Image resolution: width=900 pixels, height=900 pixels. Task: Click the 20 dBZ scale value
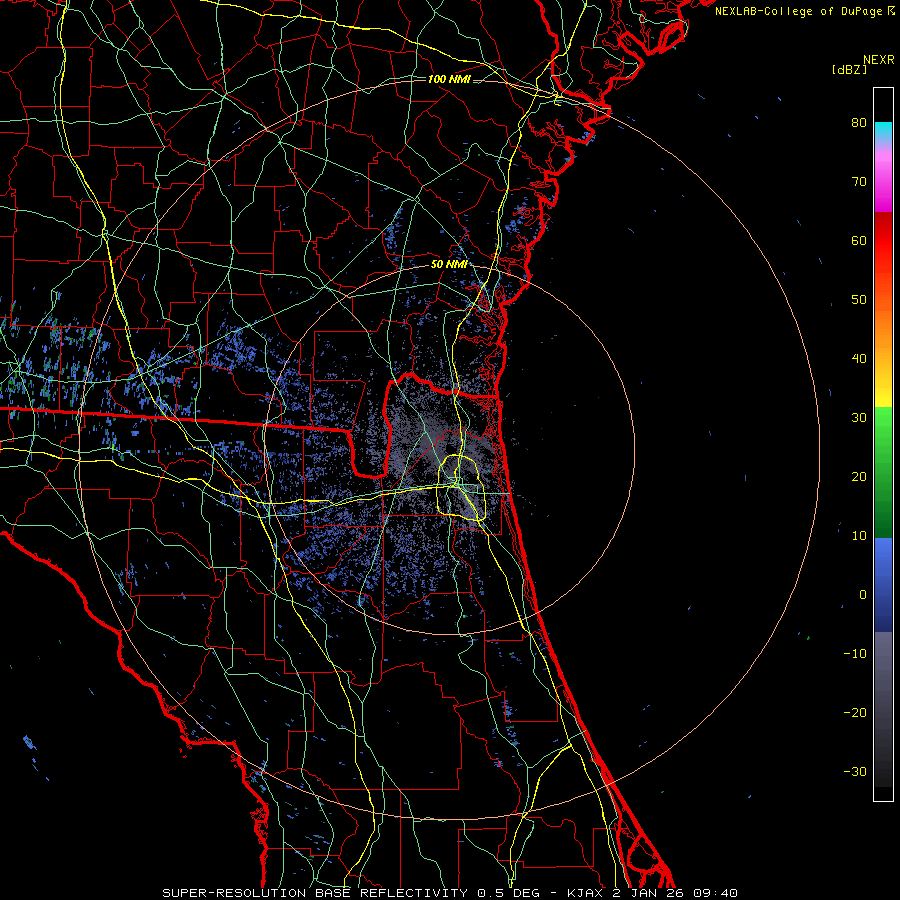point(859,477)
